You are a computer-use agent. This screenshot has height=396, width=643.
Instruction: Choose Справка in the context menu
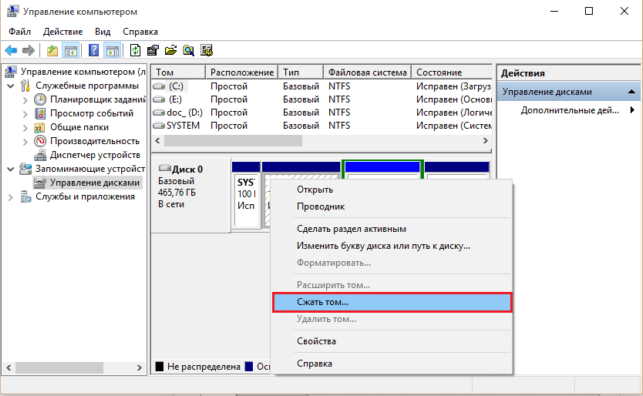click(x=392, y=364)
